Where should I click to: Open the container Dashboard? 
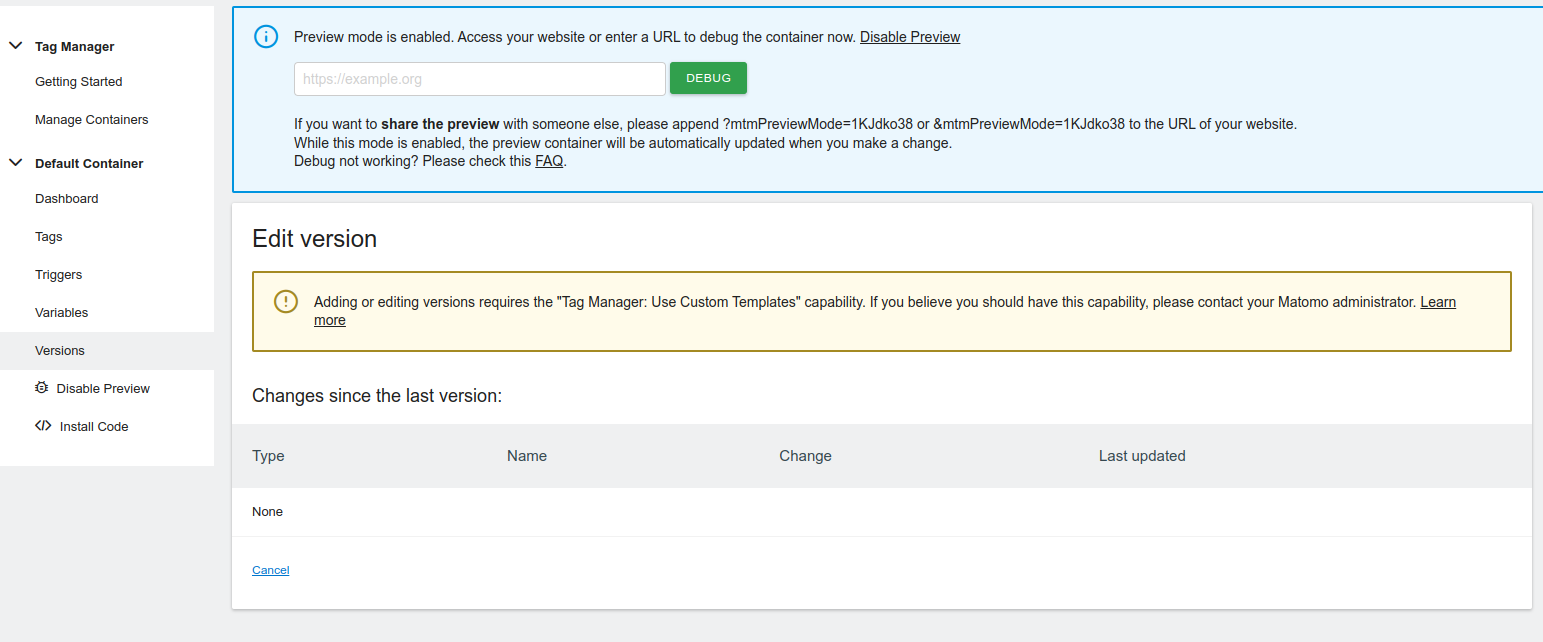pyautogui.click(x=66, y=199)
